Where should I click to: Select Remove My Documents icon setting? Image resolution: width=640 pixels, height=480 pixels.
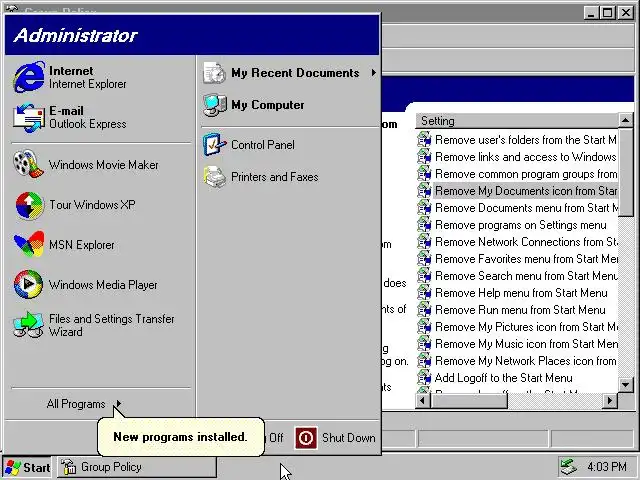(526, 191)
